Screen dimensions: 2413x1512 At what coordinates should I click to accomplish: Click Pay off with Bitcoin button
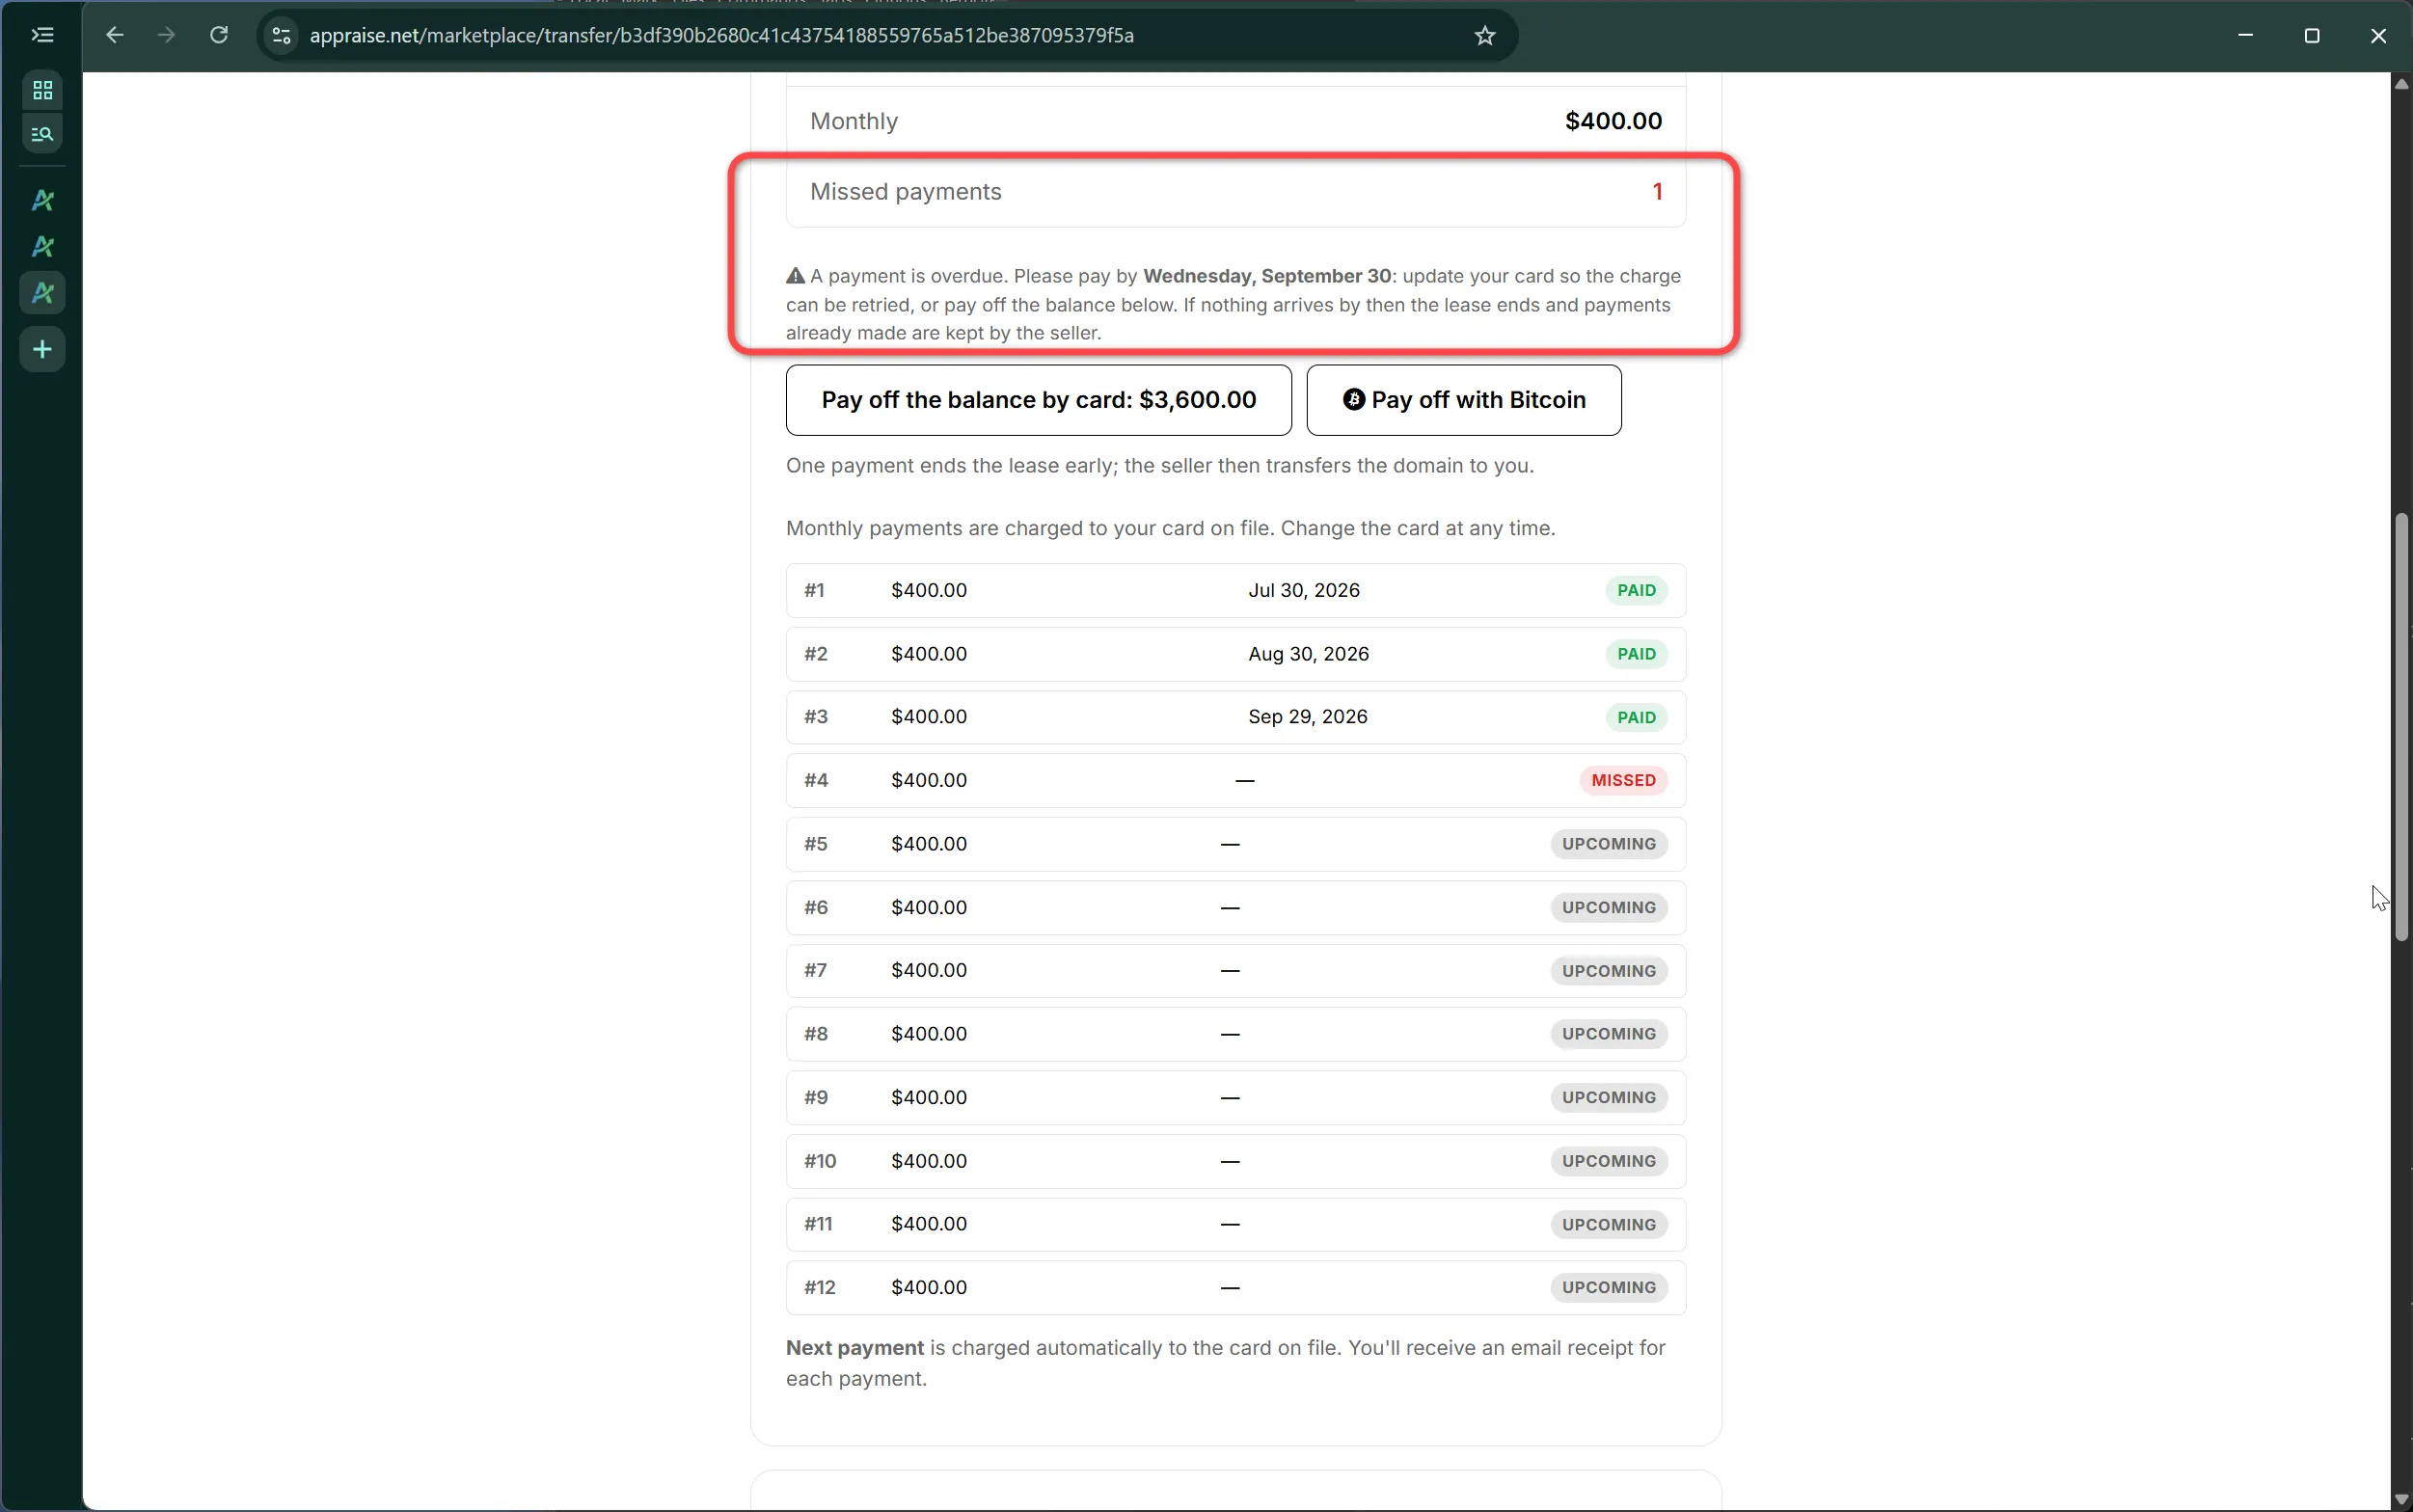pyautogui.click(x=1464, y=400)
